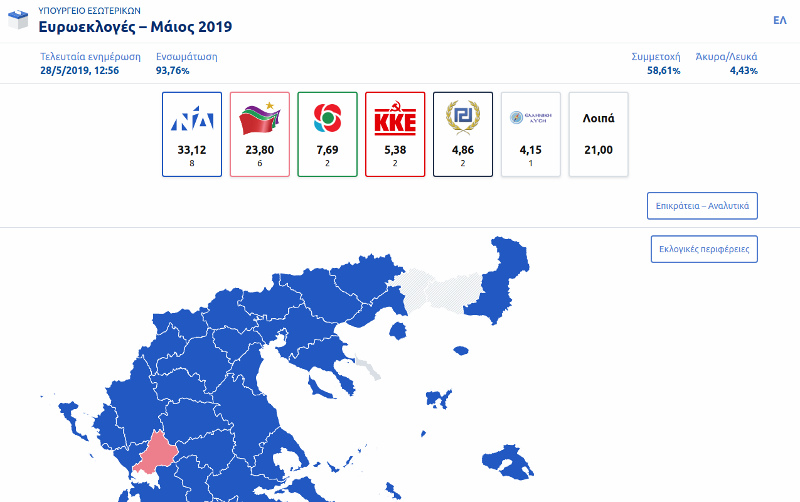Select Limnos island on the map
This screenshot has width=800, height=502.
coord(439,399)
